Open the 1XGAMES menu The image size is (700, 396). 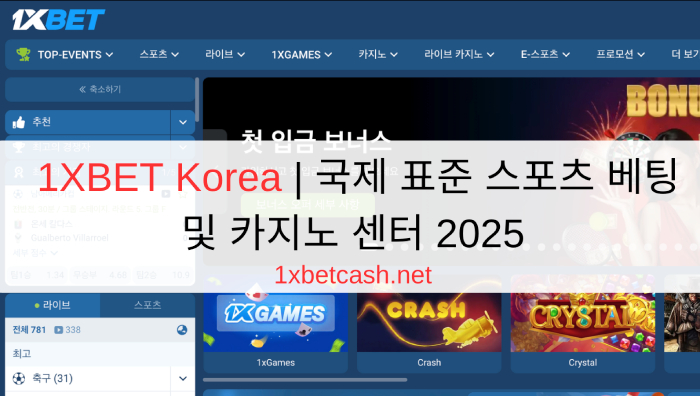302,54
